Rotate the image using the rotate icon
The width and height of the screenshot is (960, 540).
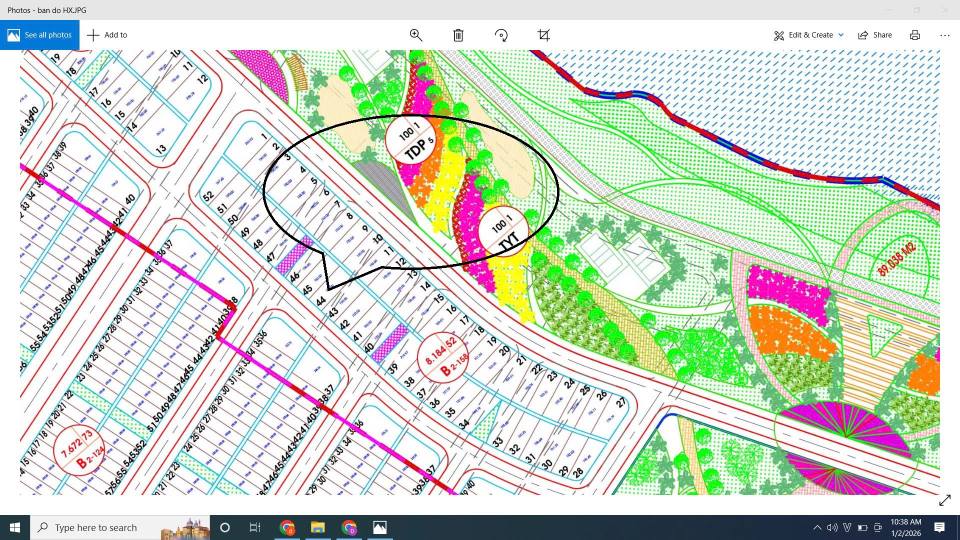501,35
